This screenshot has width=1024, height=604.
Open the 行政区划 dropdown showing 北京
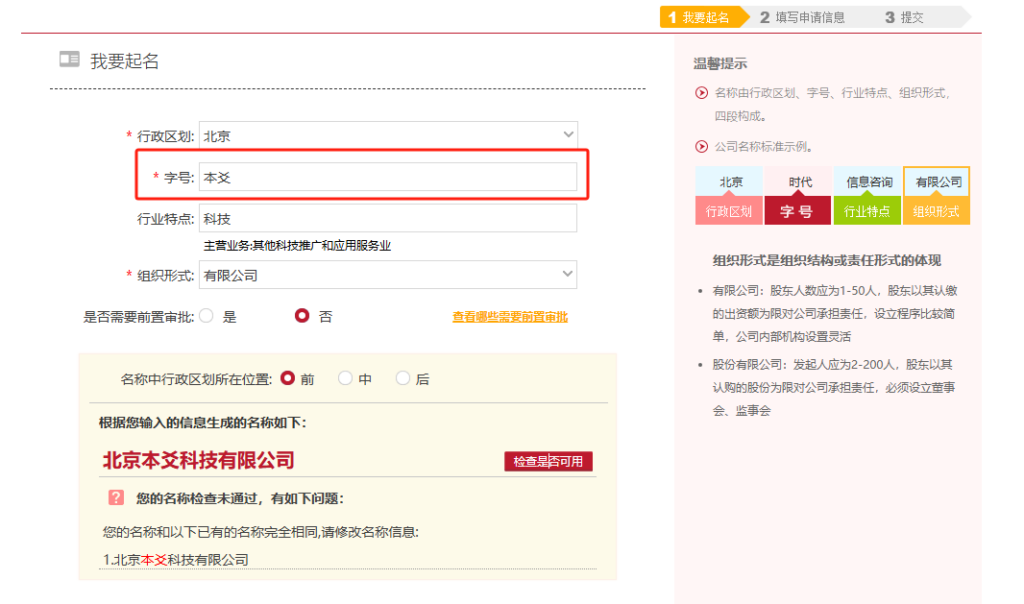[x=388, y=135]
